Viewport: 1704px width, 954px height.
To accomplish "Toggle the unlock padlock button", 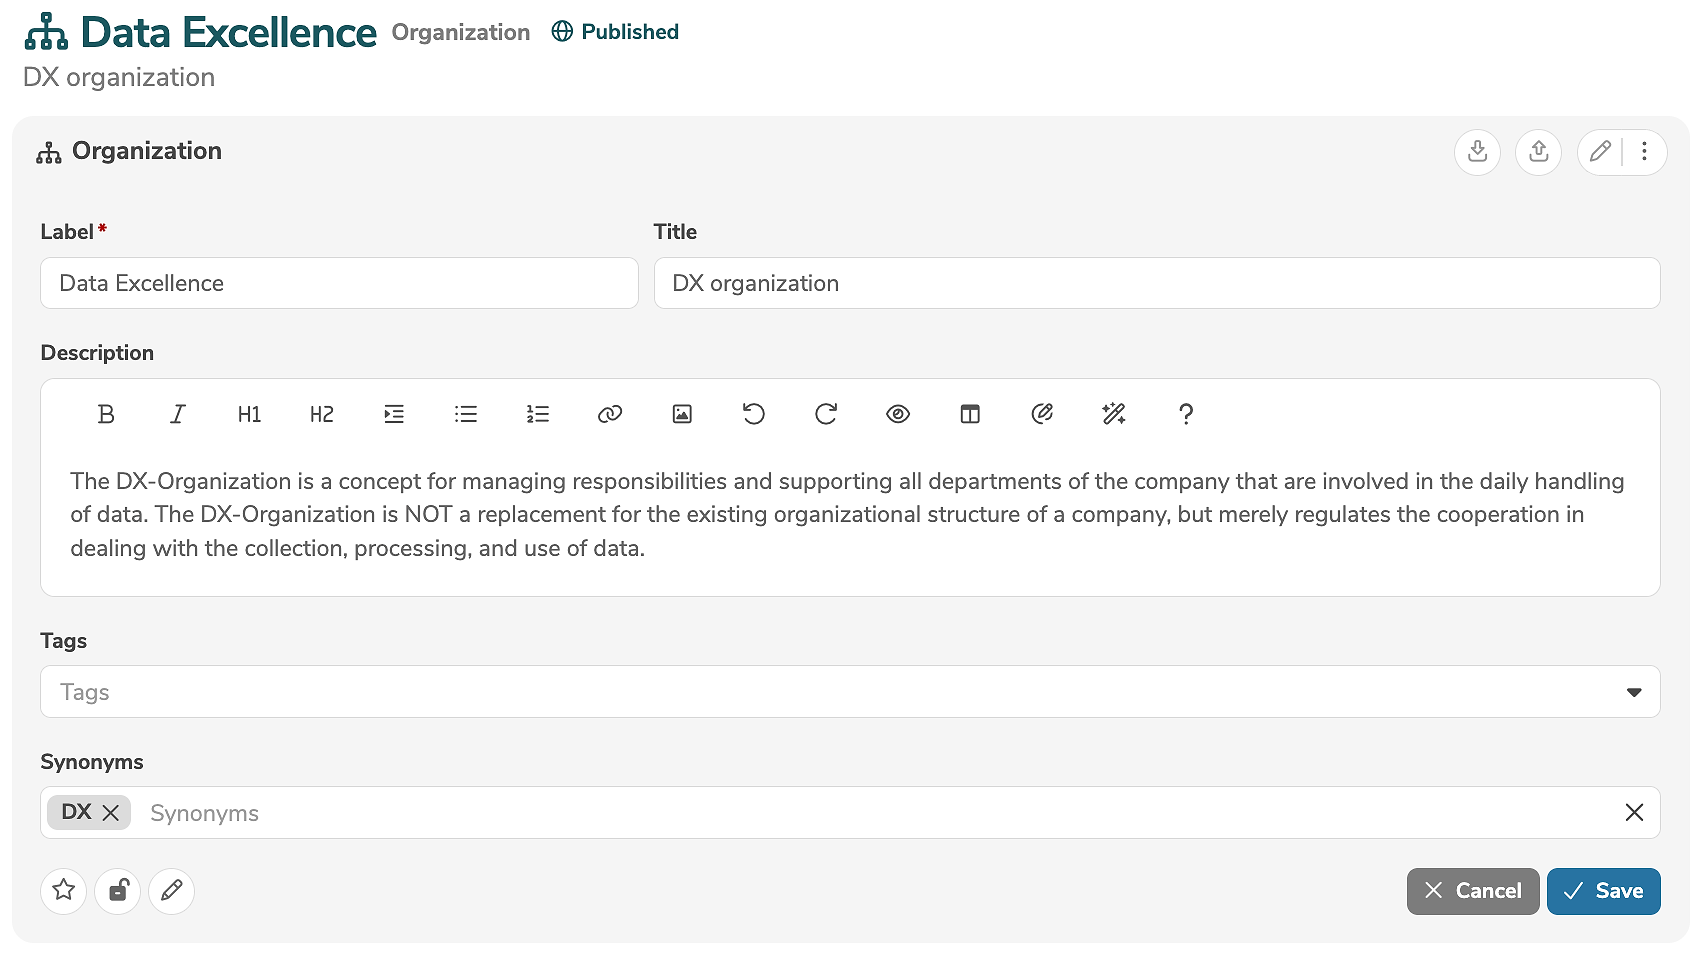I will click(x=118, y=890).
